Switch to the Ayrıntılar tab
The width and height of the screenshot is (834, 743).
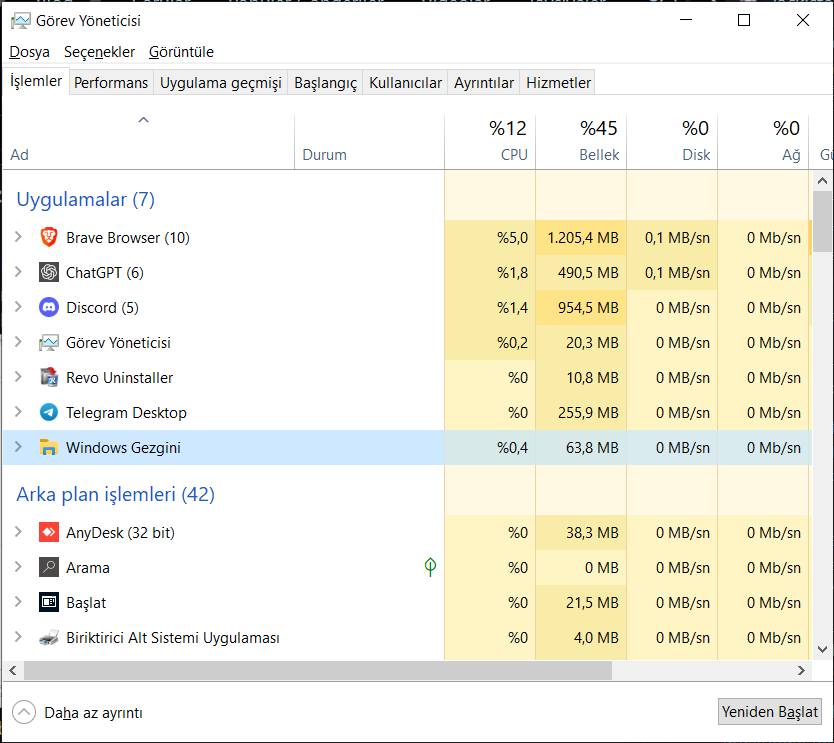click(x=483, y=82)
